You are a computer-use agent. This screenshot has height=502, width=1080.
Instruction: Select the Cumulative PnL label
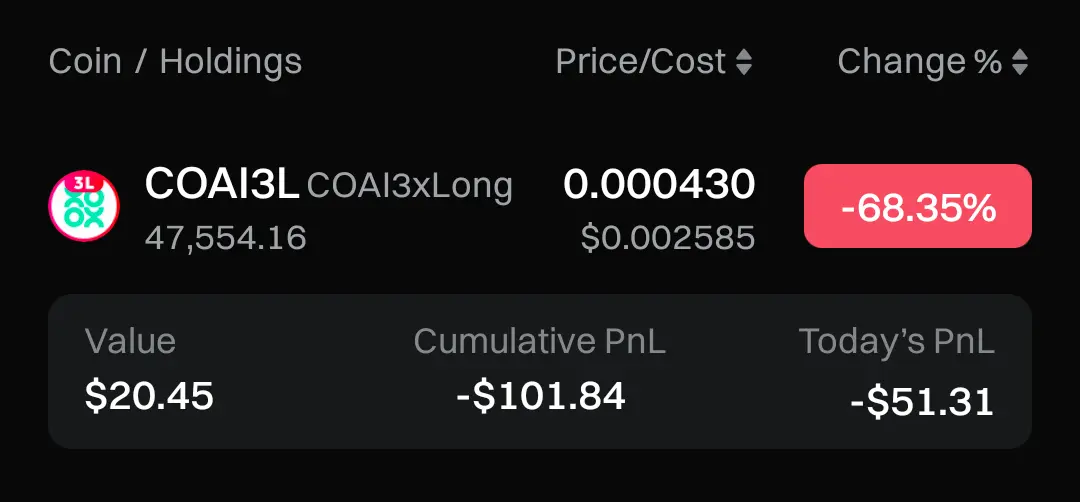click(539, 341)
